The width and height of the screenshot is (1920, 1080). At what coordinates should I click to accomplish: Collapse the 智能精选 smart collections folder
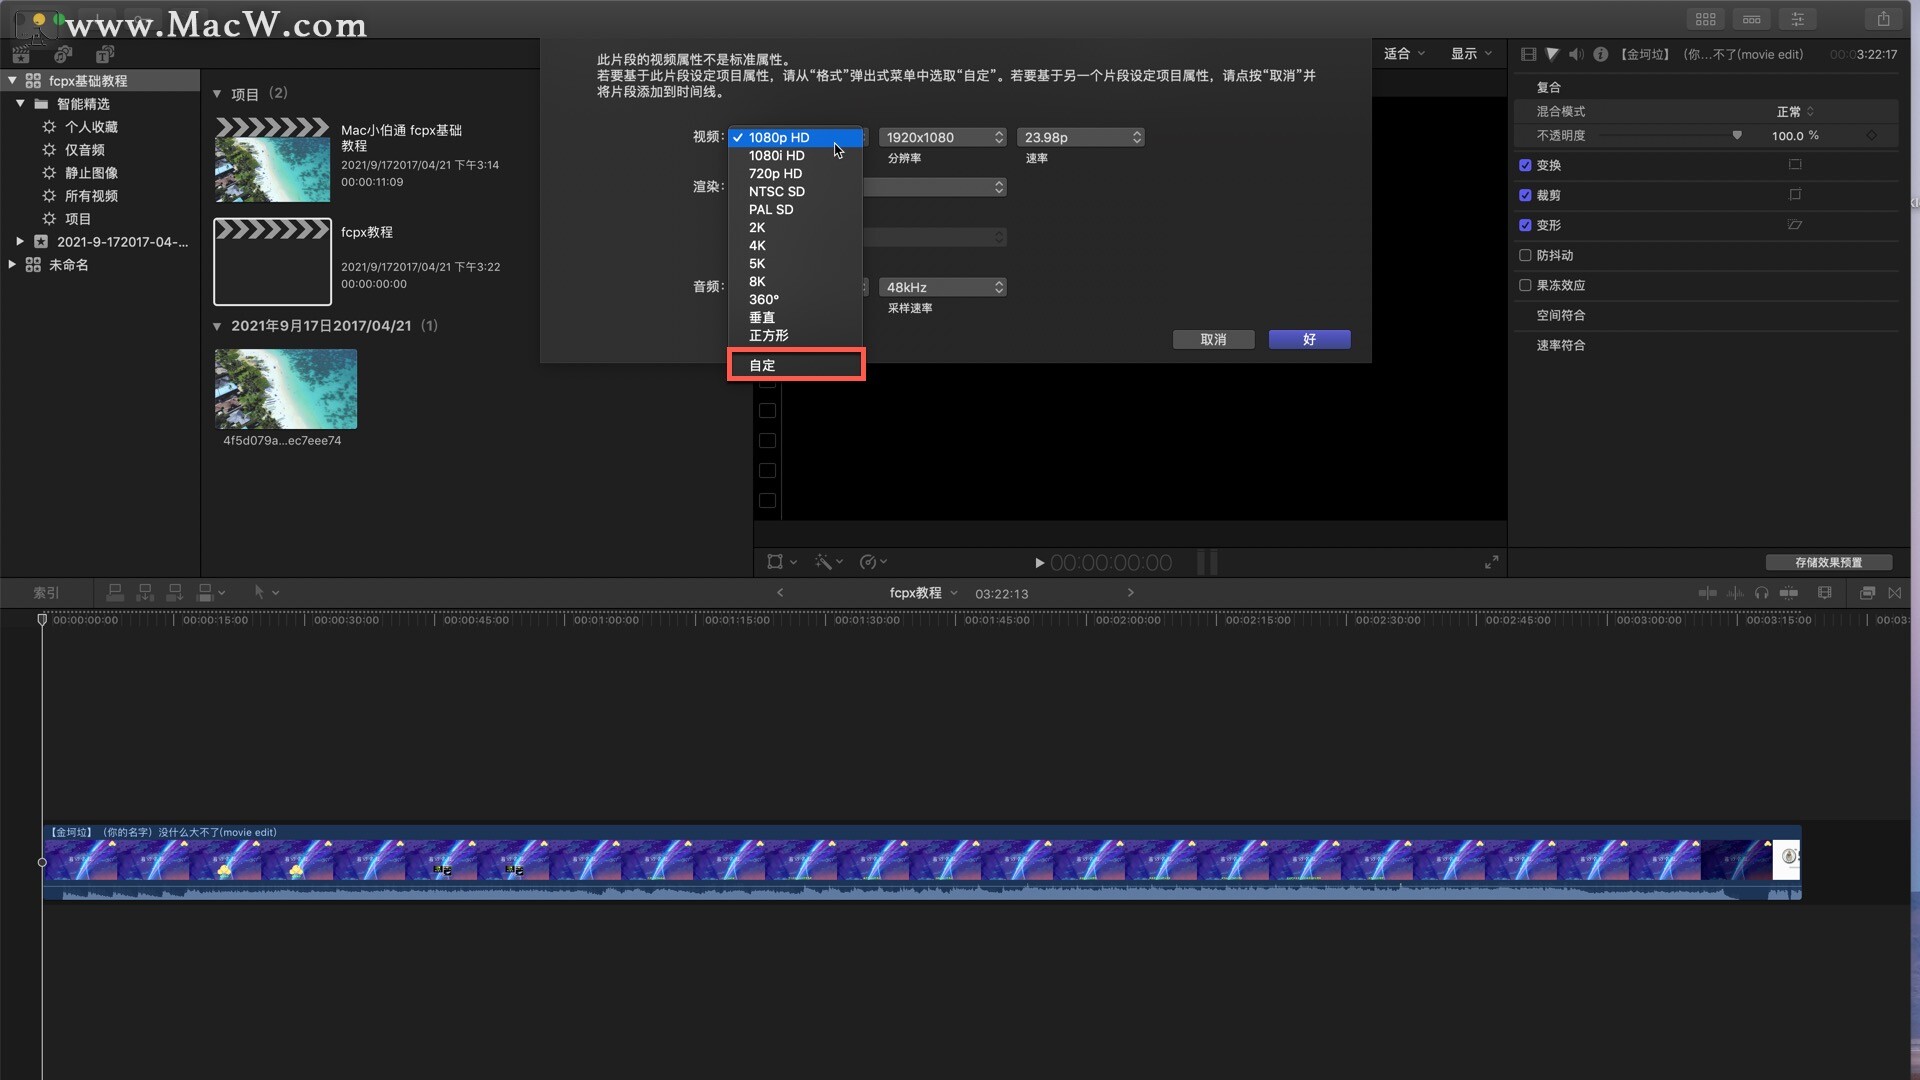[x=20, y=104]
